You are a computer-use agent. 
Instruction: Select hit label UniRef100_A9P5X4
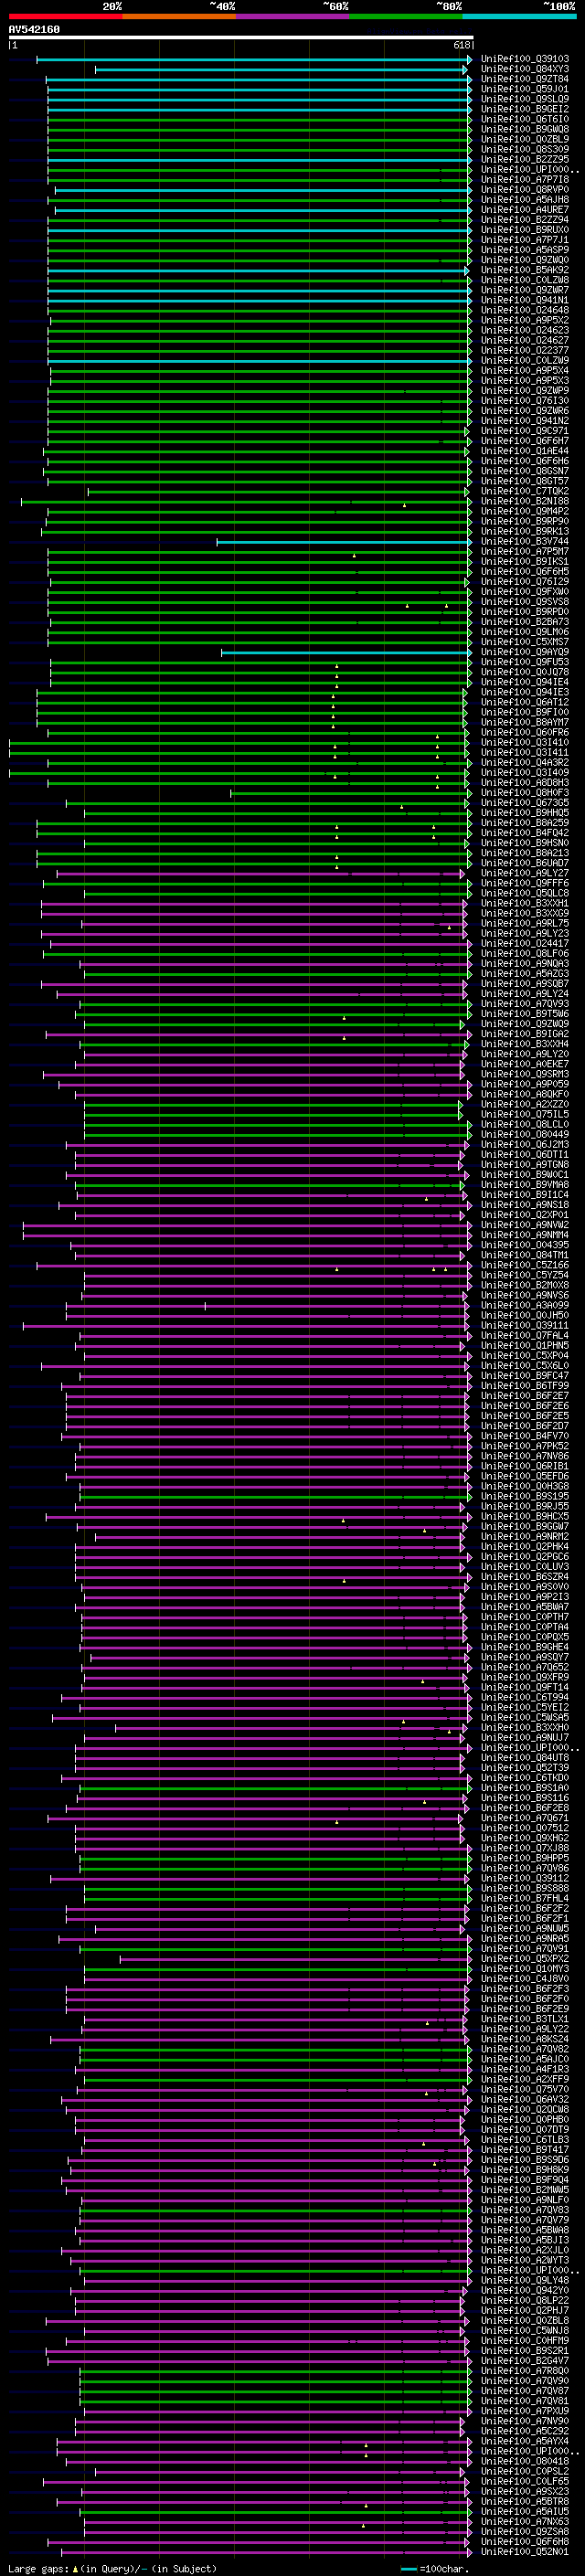point(525,371)
